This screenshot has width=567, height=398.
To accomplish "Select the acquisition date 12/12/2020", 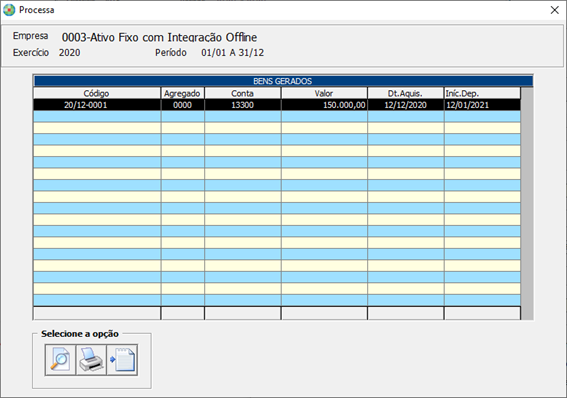I will (x=405, y=105).
